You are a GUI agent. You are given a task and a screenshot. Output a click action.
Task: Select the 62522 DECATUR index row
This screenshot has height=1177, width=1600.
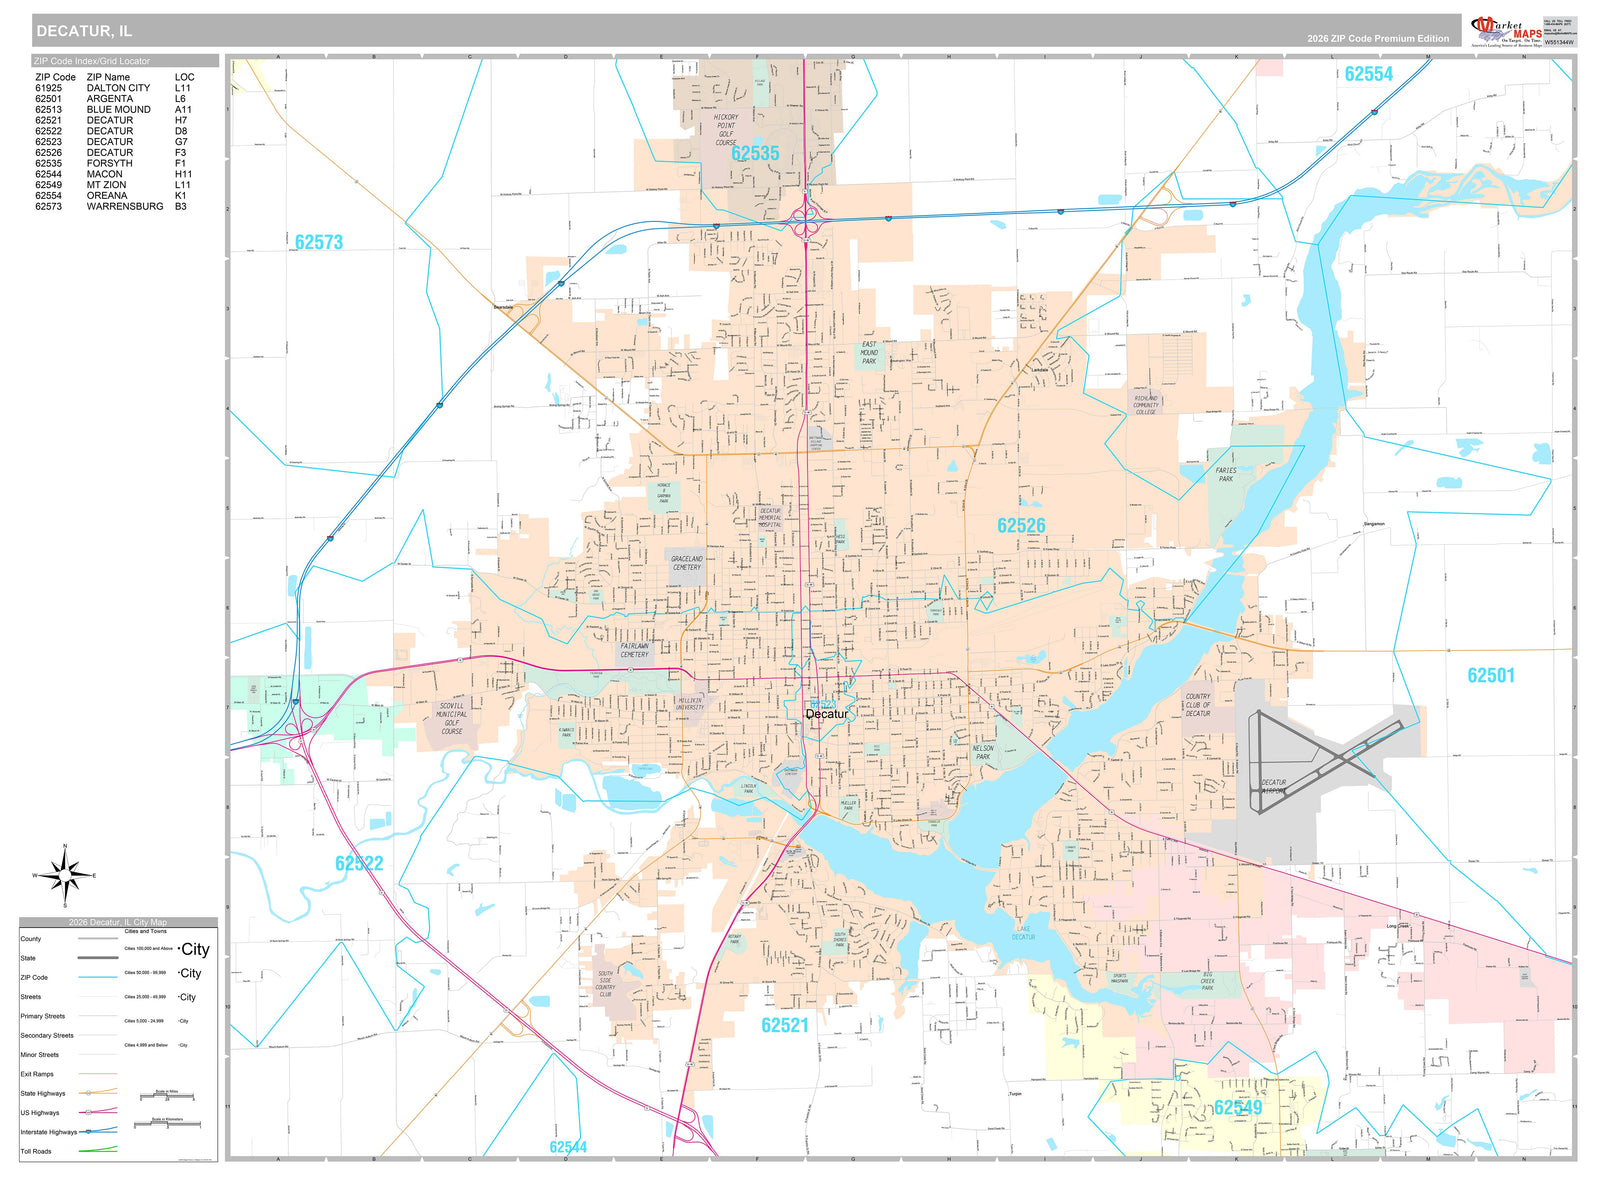pos(113,131)
